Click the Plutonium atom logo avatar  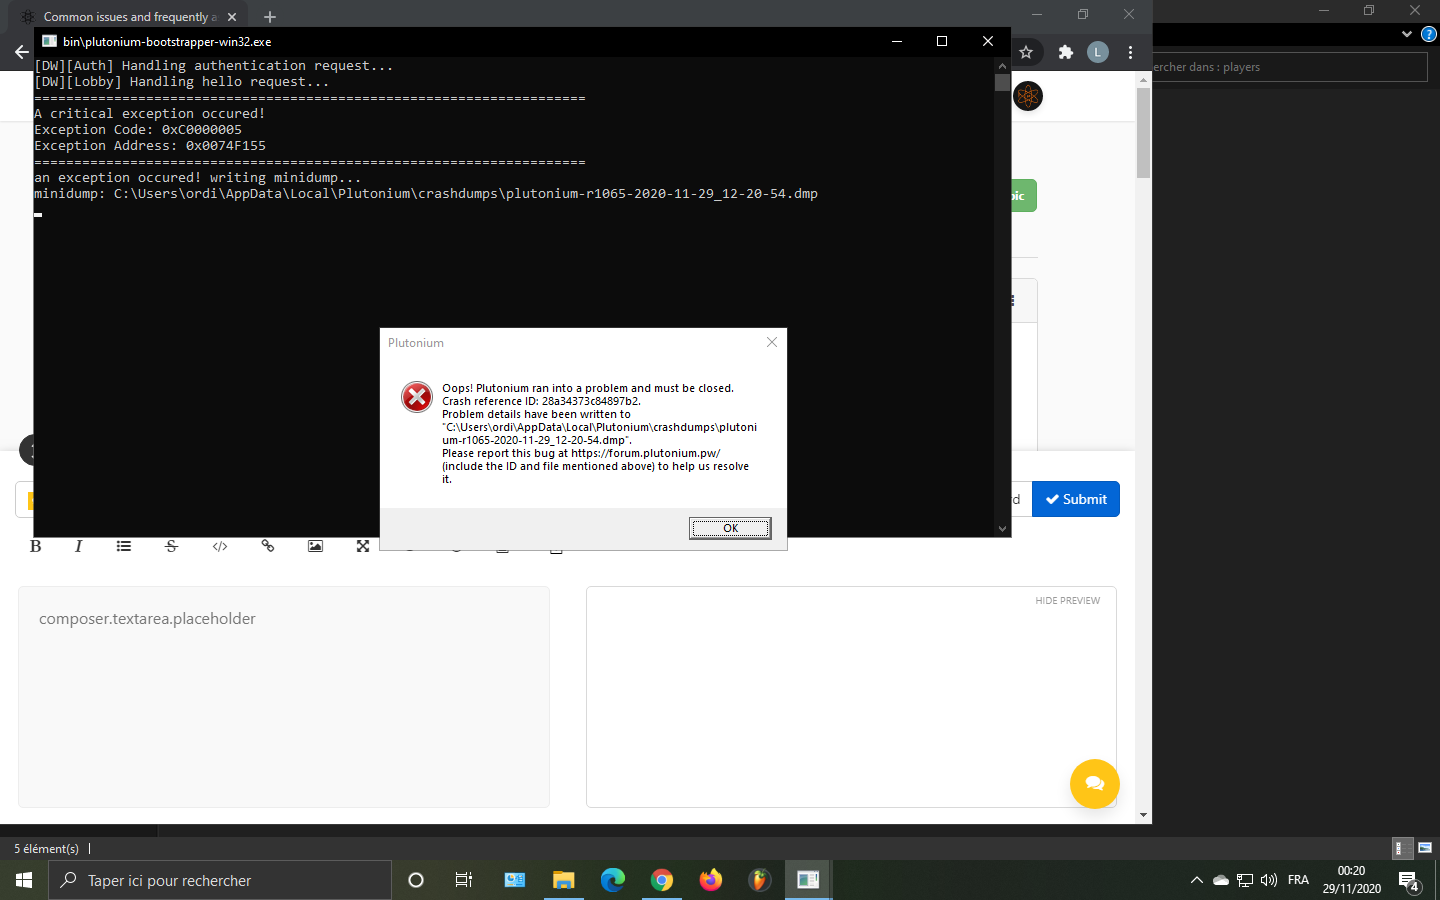point(1028,96)
